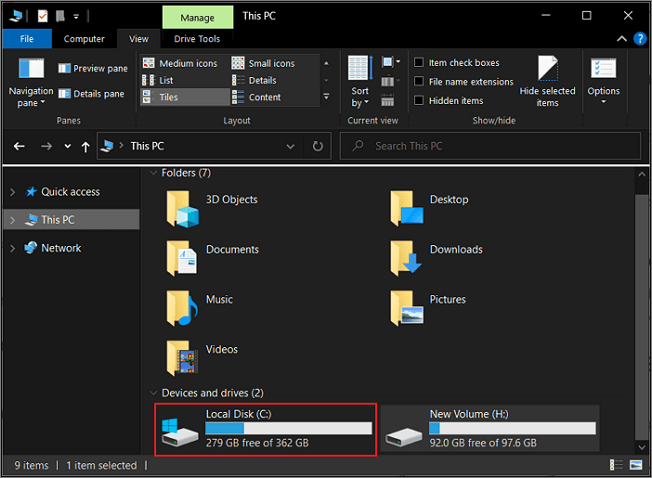Click Hide selected items
The height and width of the screenshot is (478, 652).
pyautogui.click(x=547, y=82)
